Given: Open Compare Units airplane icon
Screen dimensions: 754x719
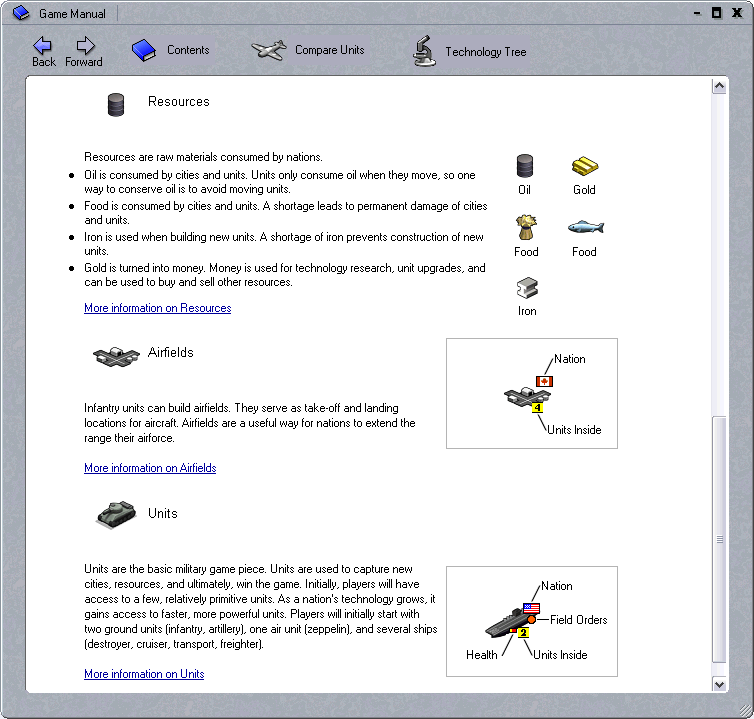Looking at the screenshot, I should point(268,50).
